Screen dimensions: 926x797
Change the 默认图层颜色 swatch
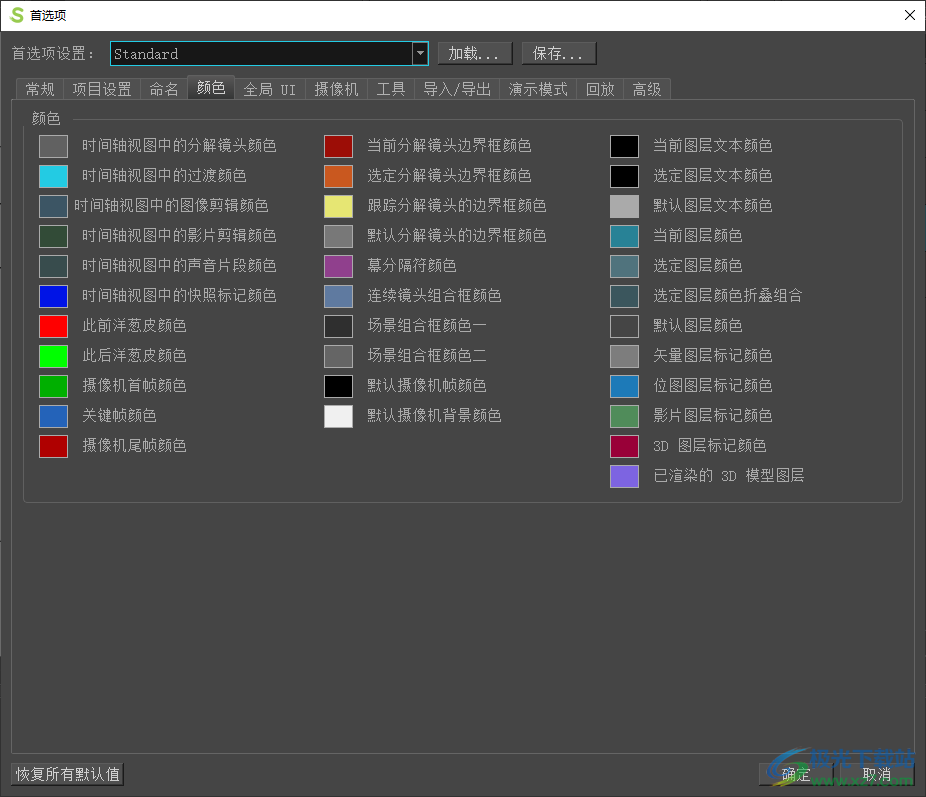(x=624, y=326)
